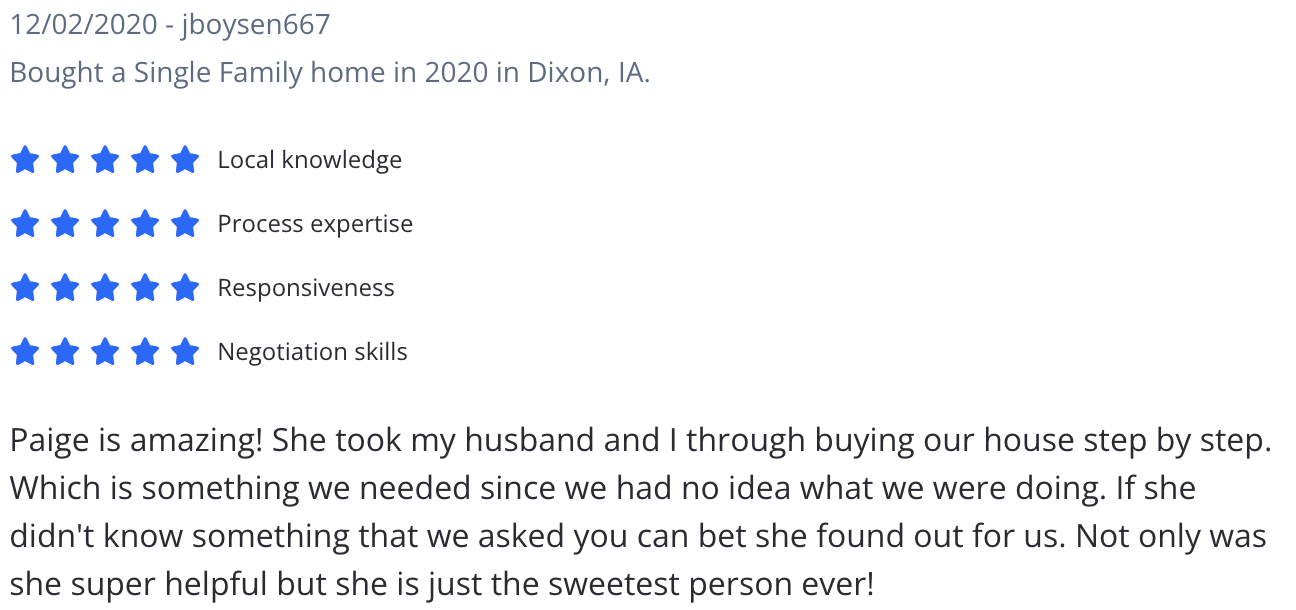
Task: Click the last line about sweetest person ever
Action: (x=442, y=583)
